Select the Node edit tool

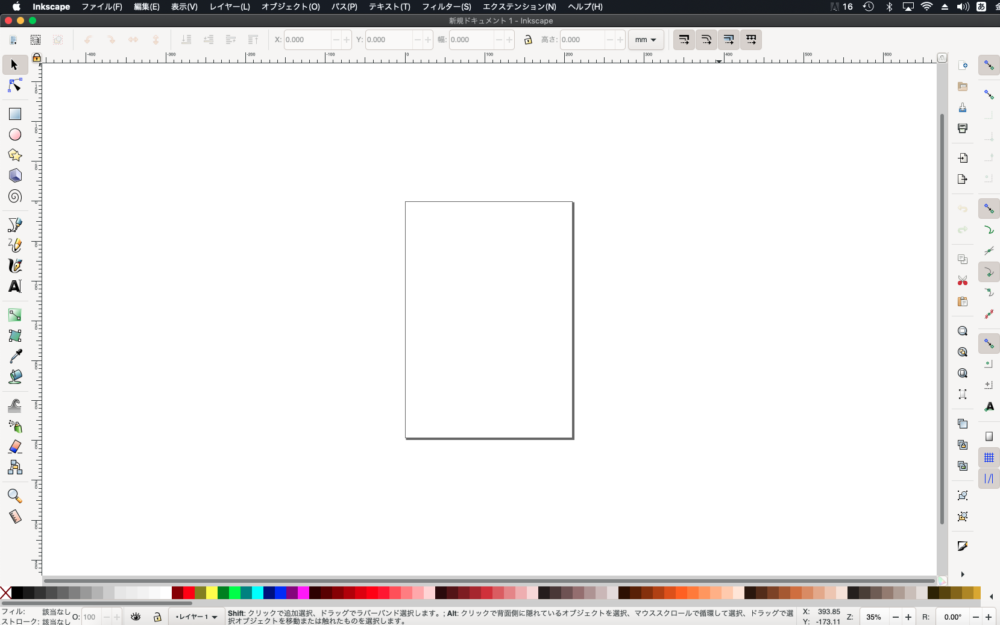(x=15, y=86)
